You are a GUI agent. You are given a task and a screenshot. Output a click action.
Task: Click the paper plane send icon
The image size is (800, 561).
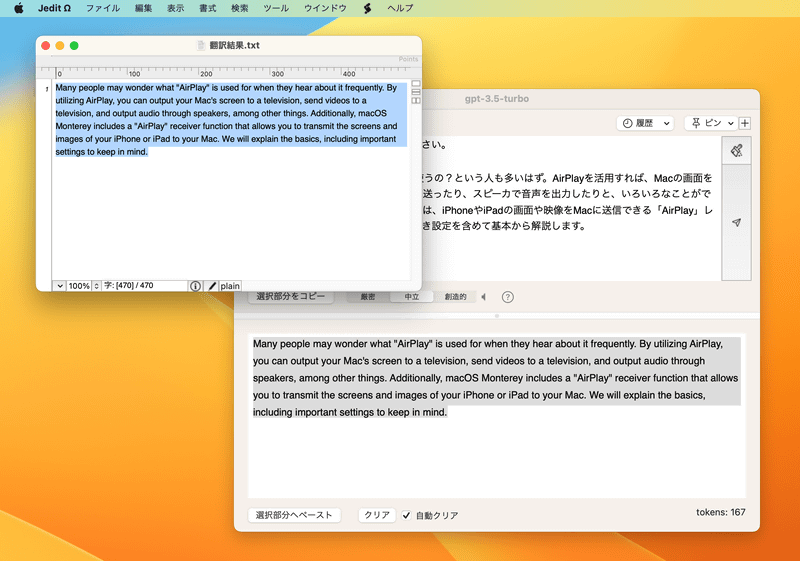(736, 222)
